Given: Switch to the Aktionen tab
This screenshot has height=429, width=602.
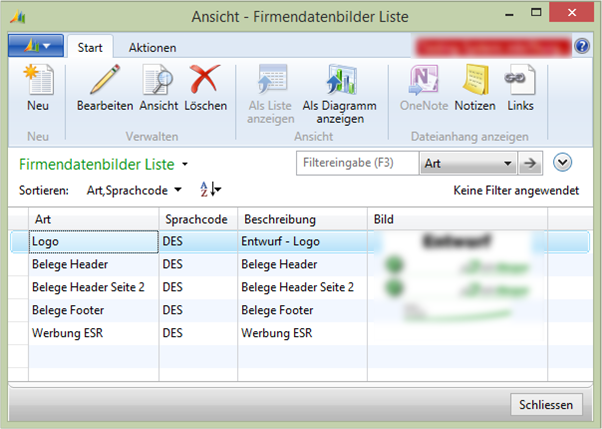Looking at the screenshot, I should (152, 47).
